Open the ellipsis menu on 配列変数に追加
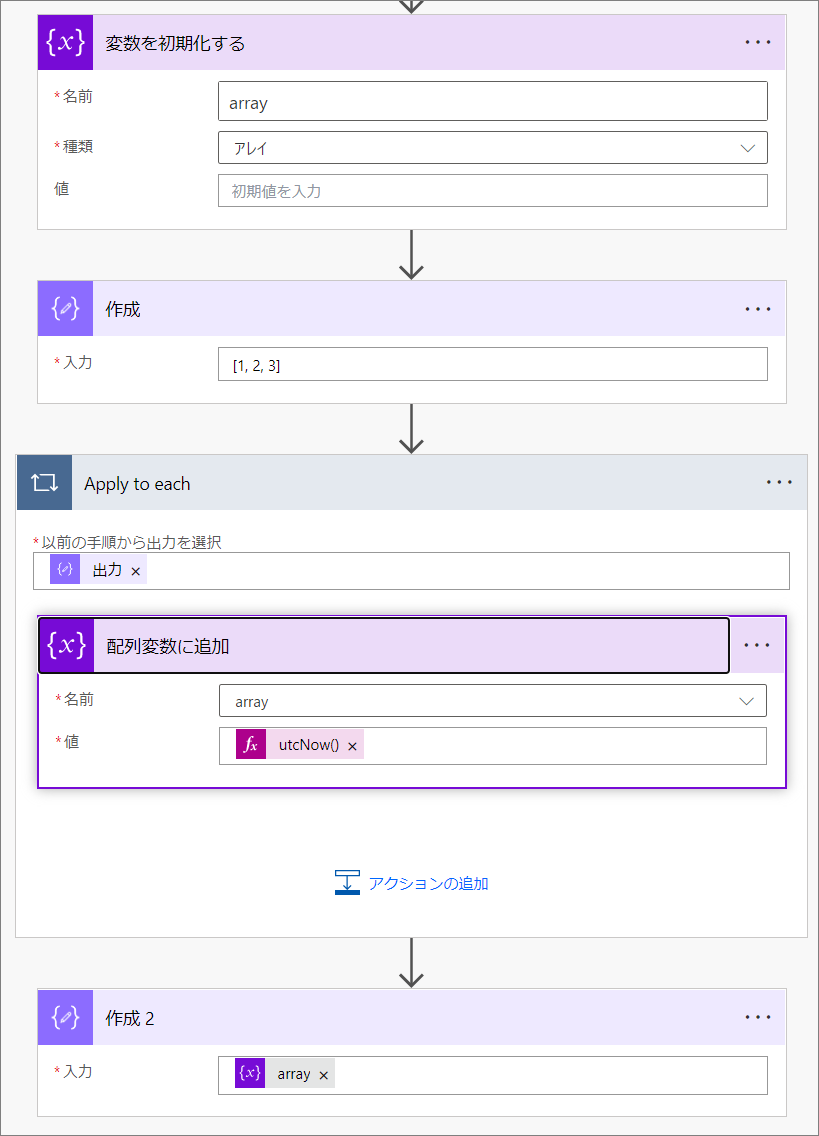 (x=757, y=645)
